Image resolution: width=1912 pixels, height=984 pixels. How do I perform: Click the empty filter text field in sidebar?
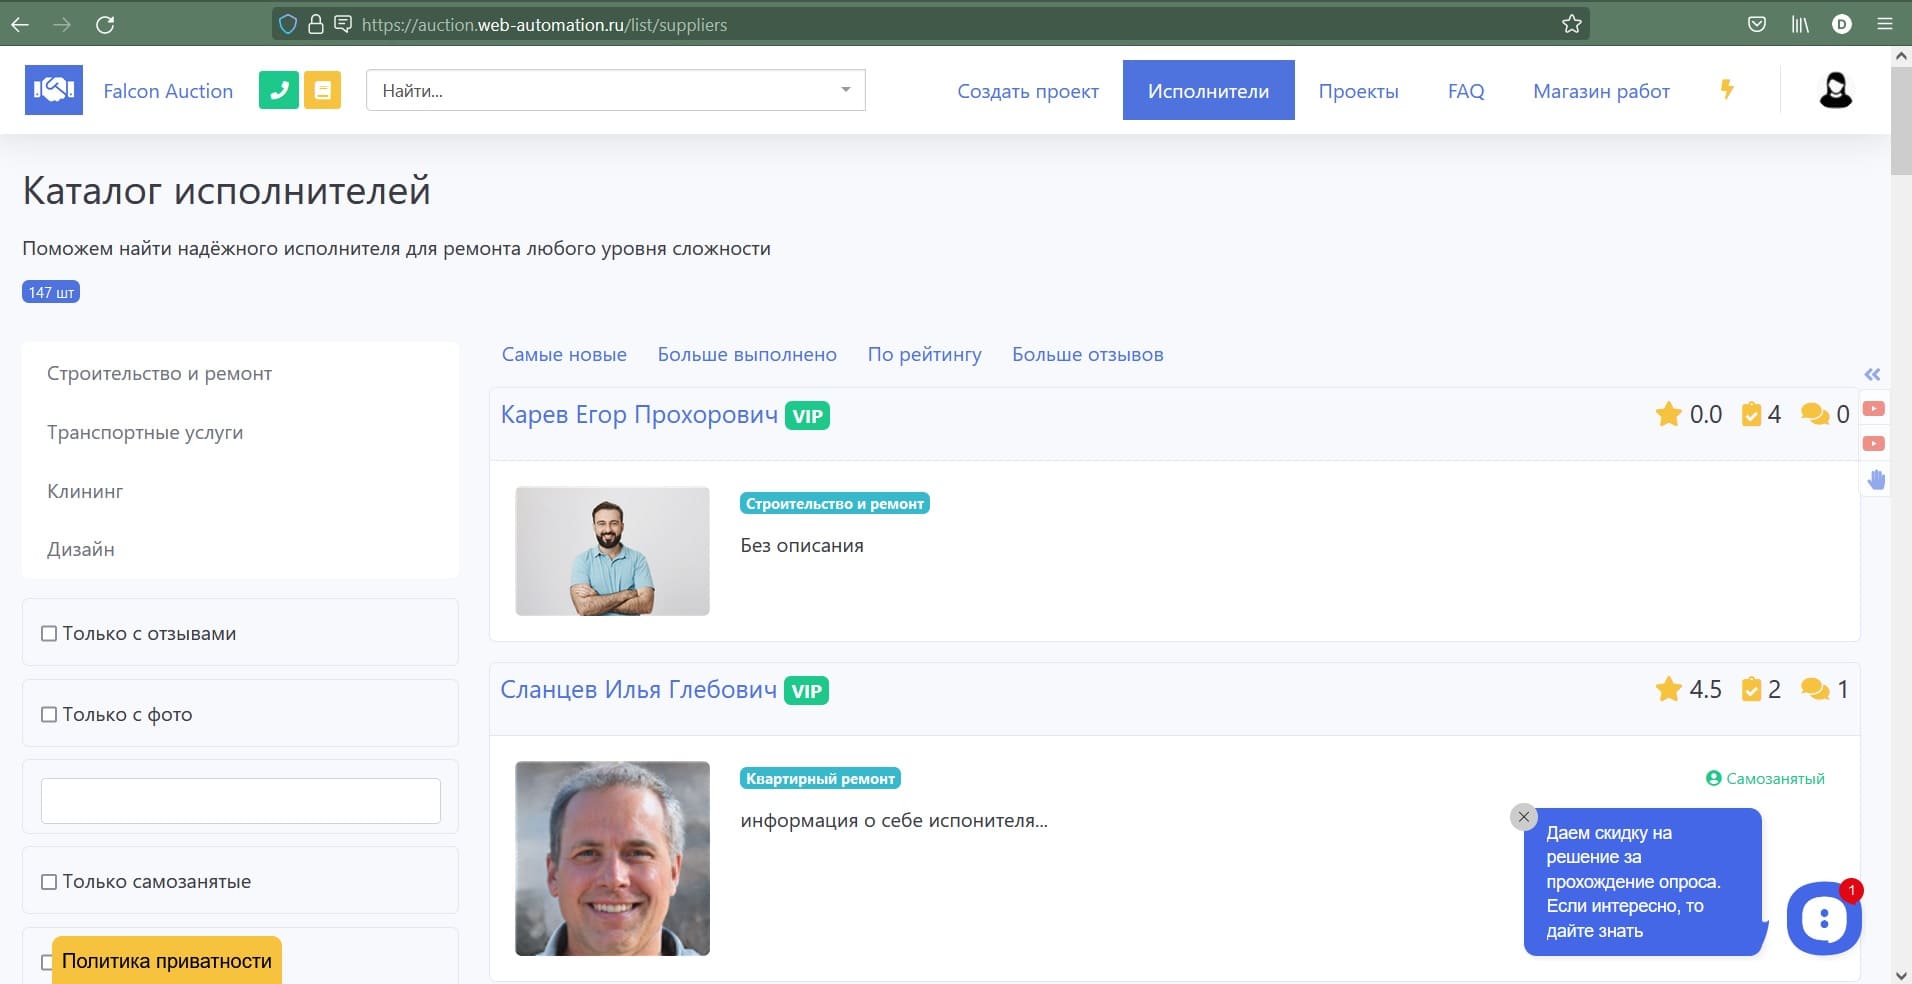(240, 801)
